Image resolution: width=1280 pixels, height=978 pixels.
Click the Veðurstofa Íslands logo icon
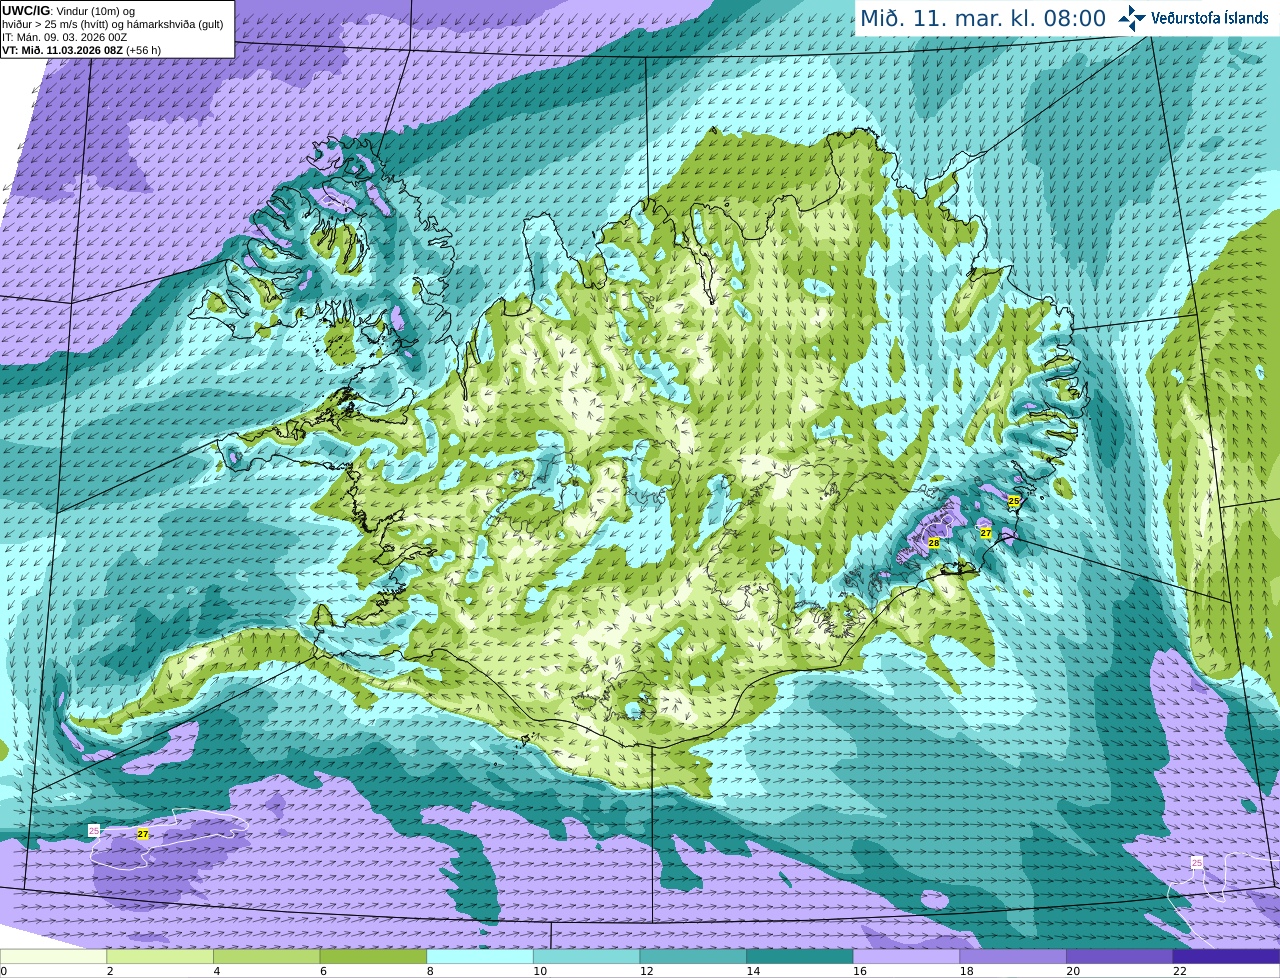1132,18
